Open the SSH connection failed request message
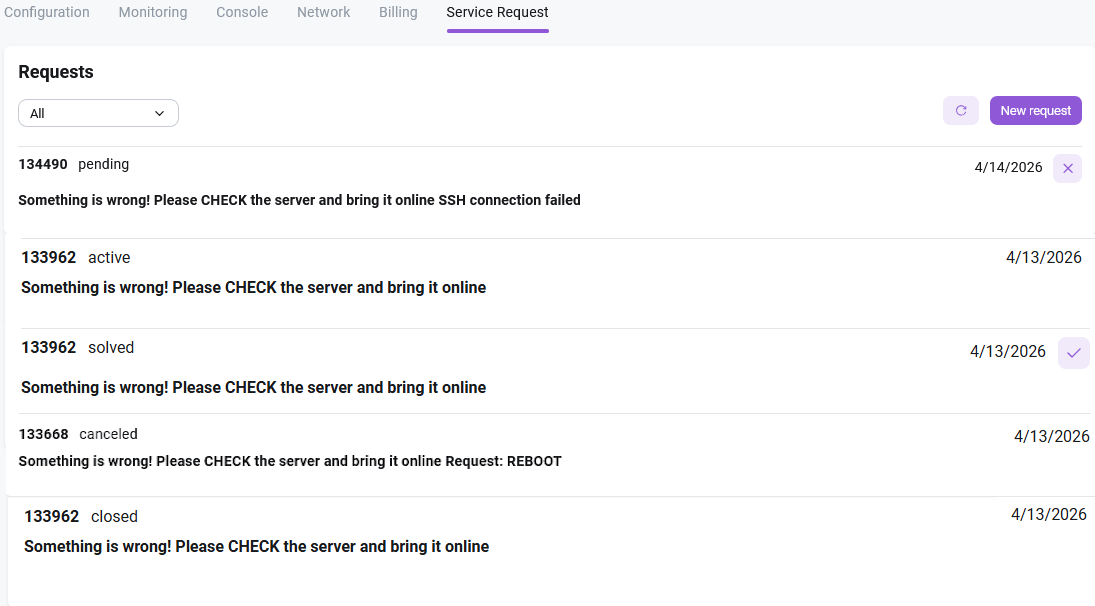Viewport: 1095px width, 606px height. click(299, 200)
